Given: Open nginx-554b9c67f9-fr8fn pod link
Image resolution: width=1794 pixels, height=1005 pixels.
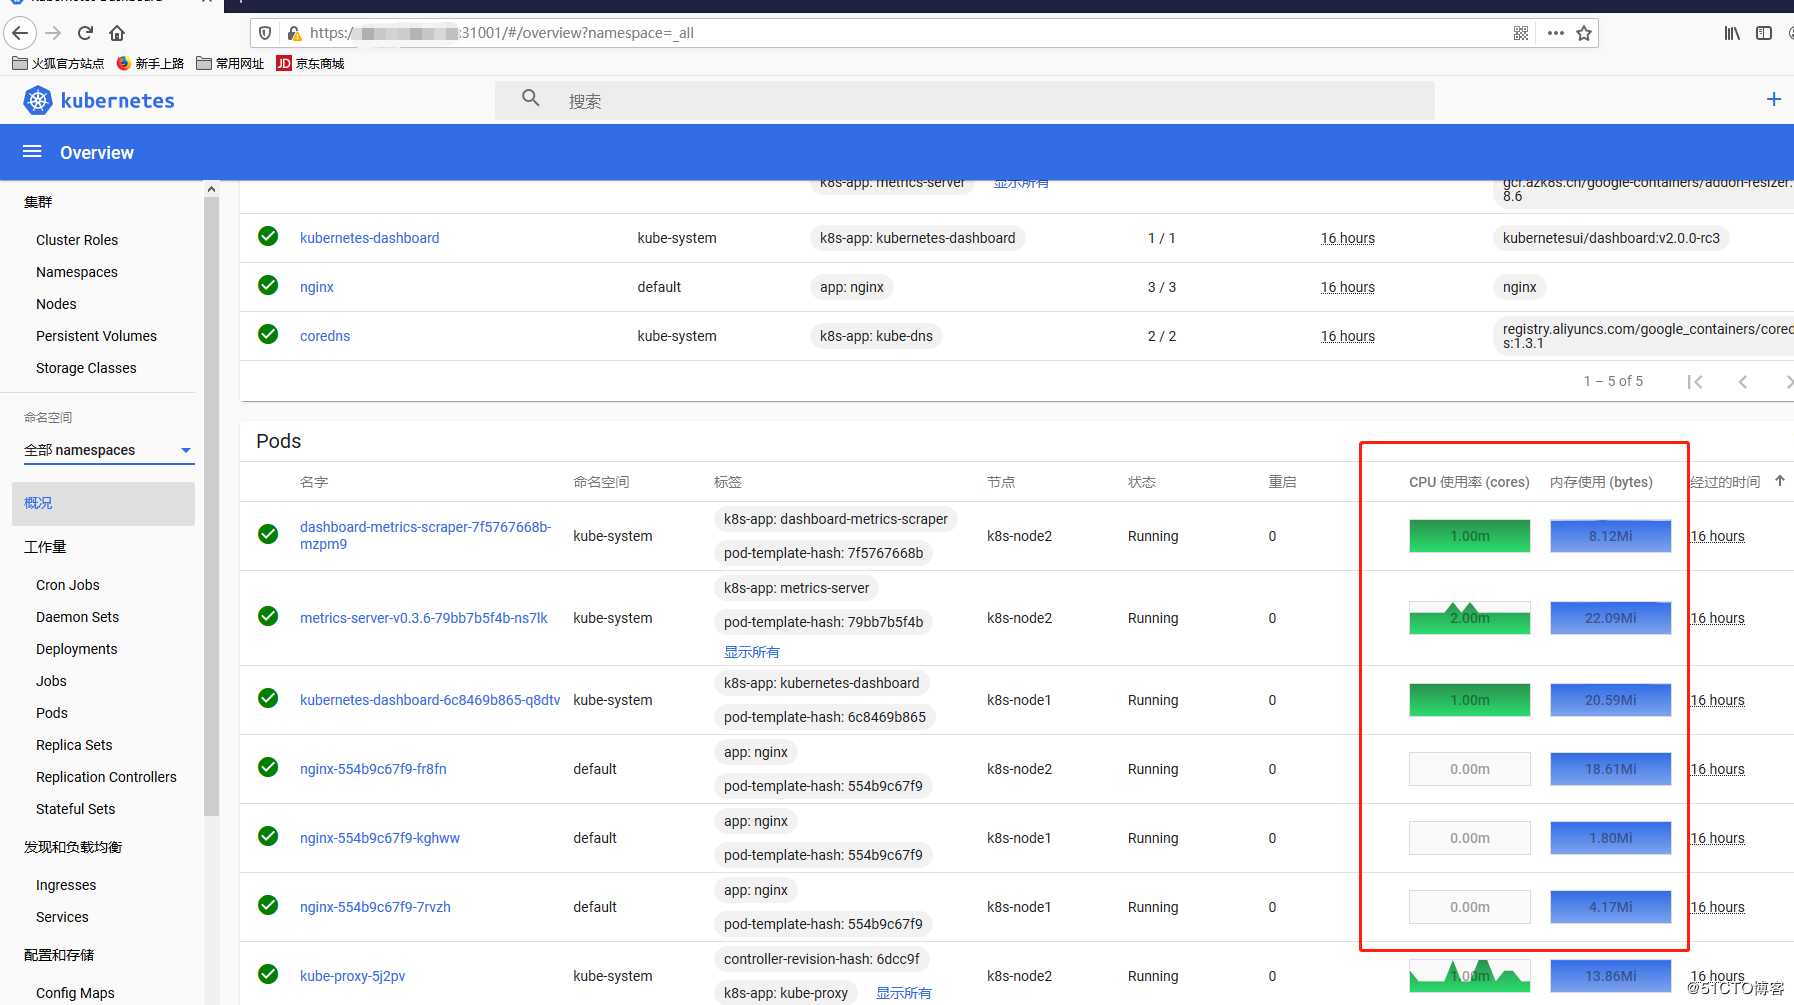Looking at the screenshot, I should 373,769.
